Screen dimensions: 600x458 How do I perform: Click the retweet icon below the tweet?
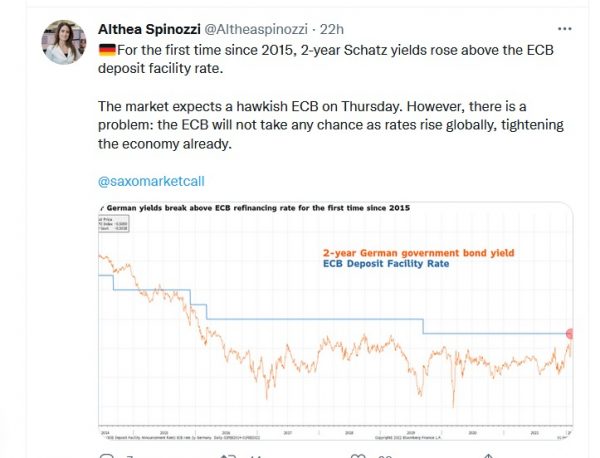click(x=228, y=456)
